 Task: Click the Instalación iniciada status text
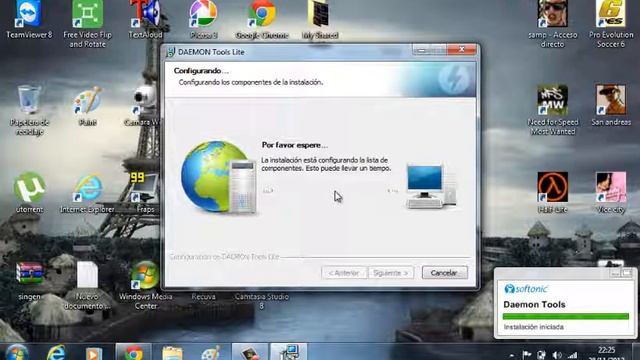click(533, 327)
